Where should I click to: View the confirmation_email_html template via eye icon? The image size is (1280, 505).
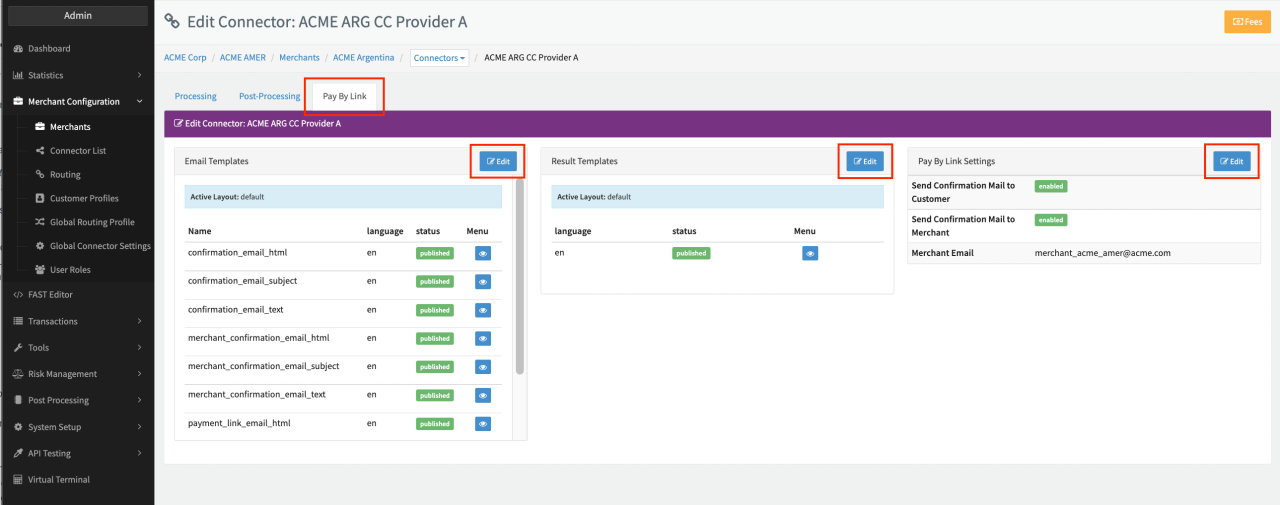click(x=483, y=254)
